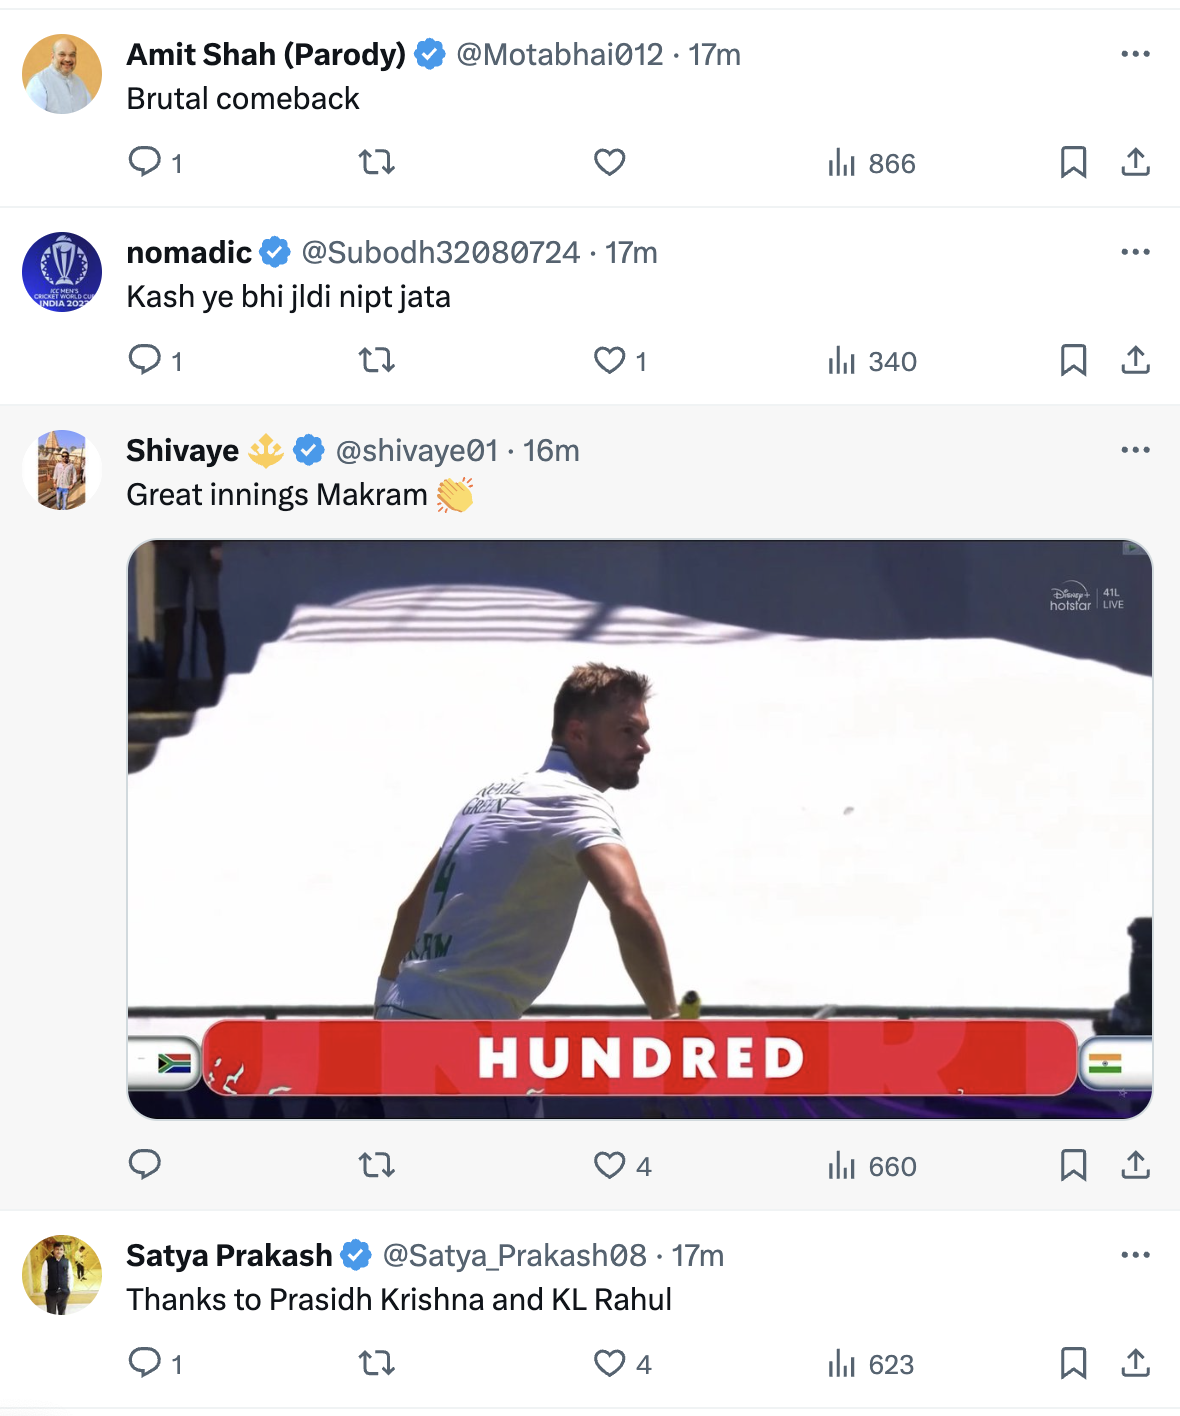Expand more menu on Satya Prakash's tweet
The width and height of the screenshot is (1180, 1416).
click(1135, 1255)
